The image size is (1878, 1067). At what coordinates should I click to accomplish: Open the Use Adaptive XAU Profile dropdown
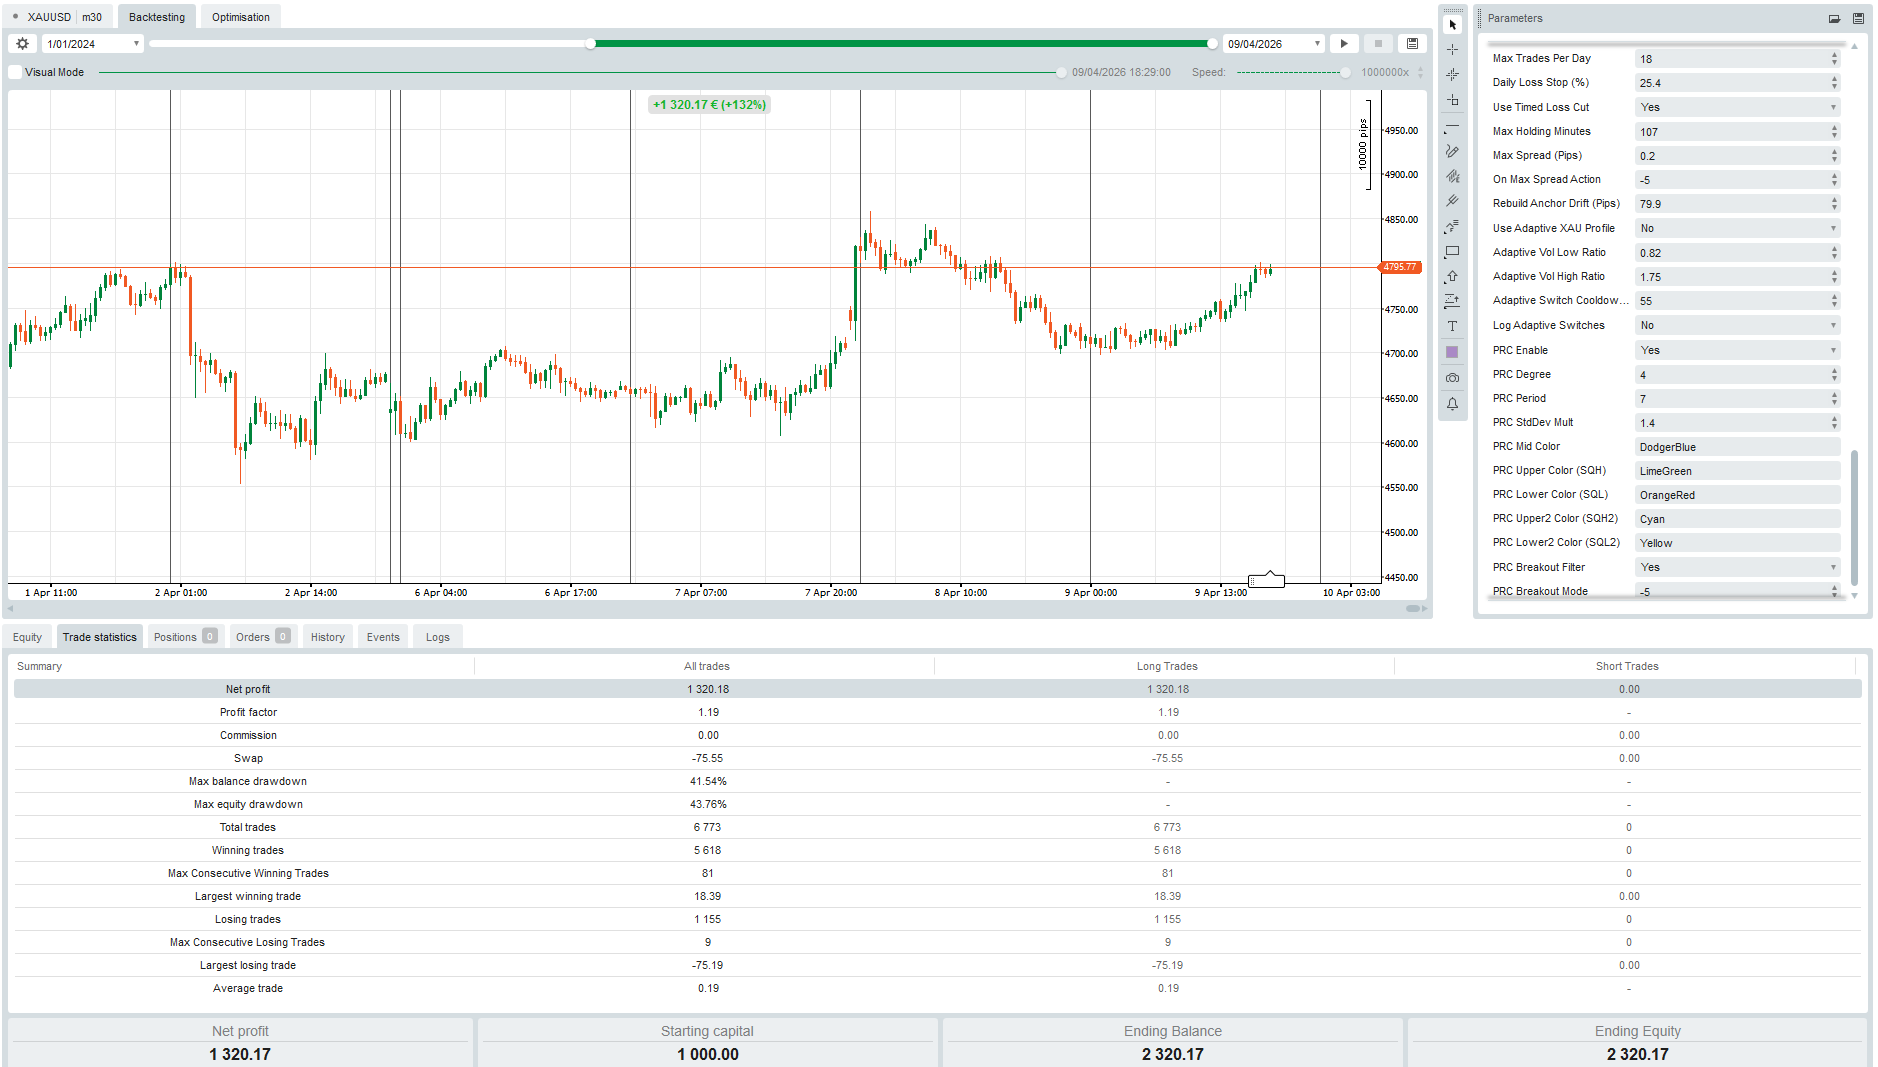point(1737,228)
